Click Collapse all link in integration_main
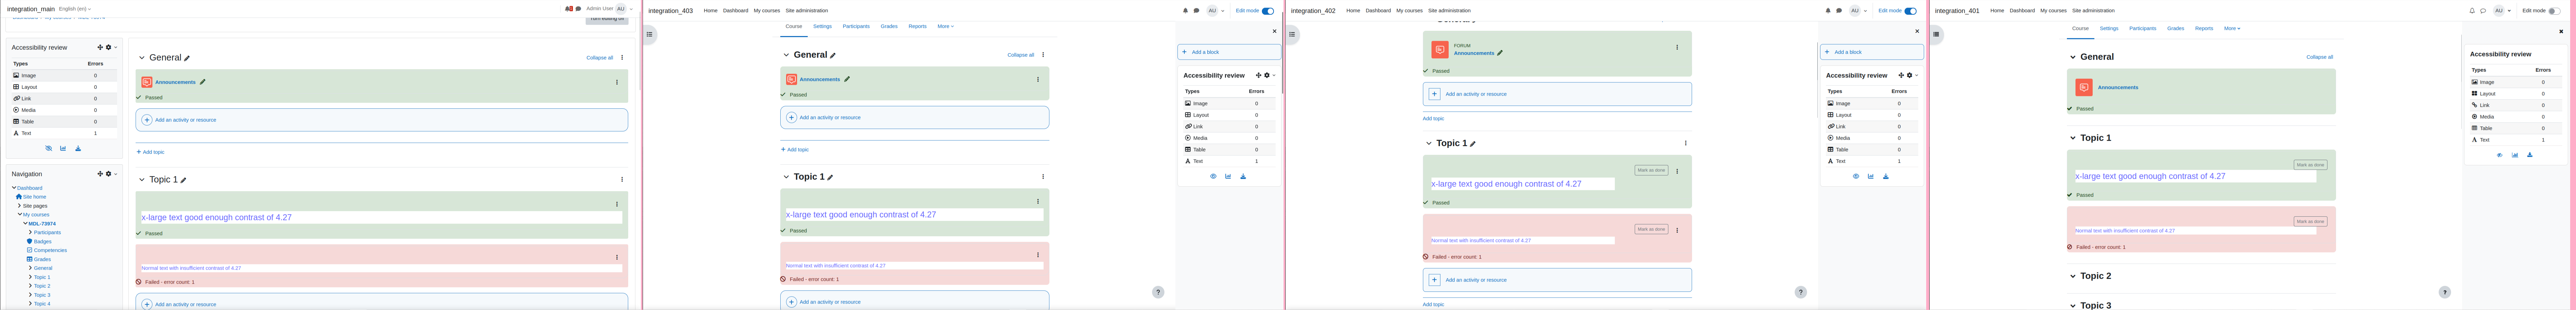 [x=600, y=58]
